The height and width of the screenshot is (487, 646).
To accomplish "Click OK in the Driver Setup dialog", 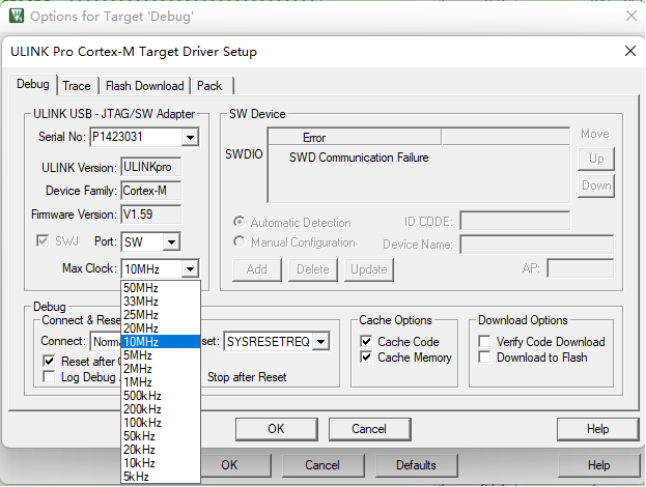I will point(276,429).
